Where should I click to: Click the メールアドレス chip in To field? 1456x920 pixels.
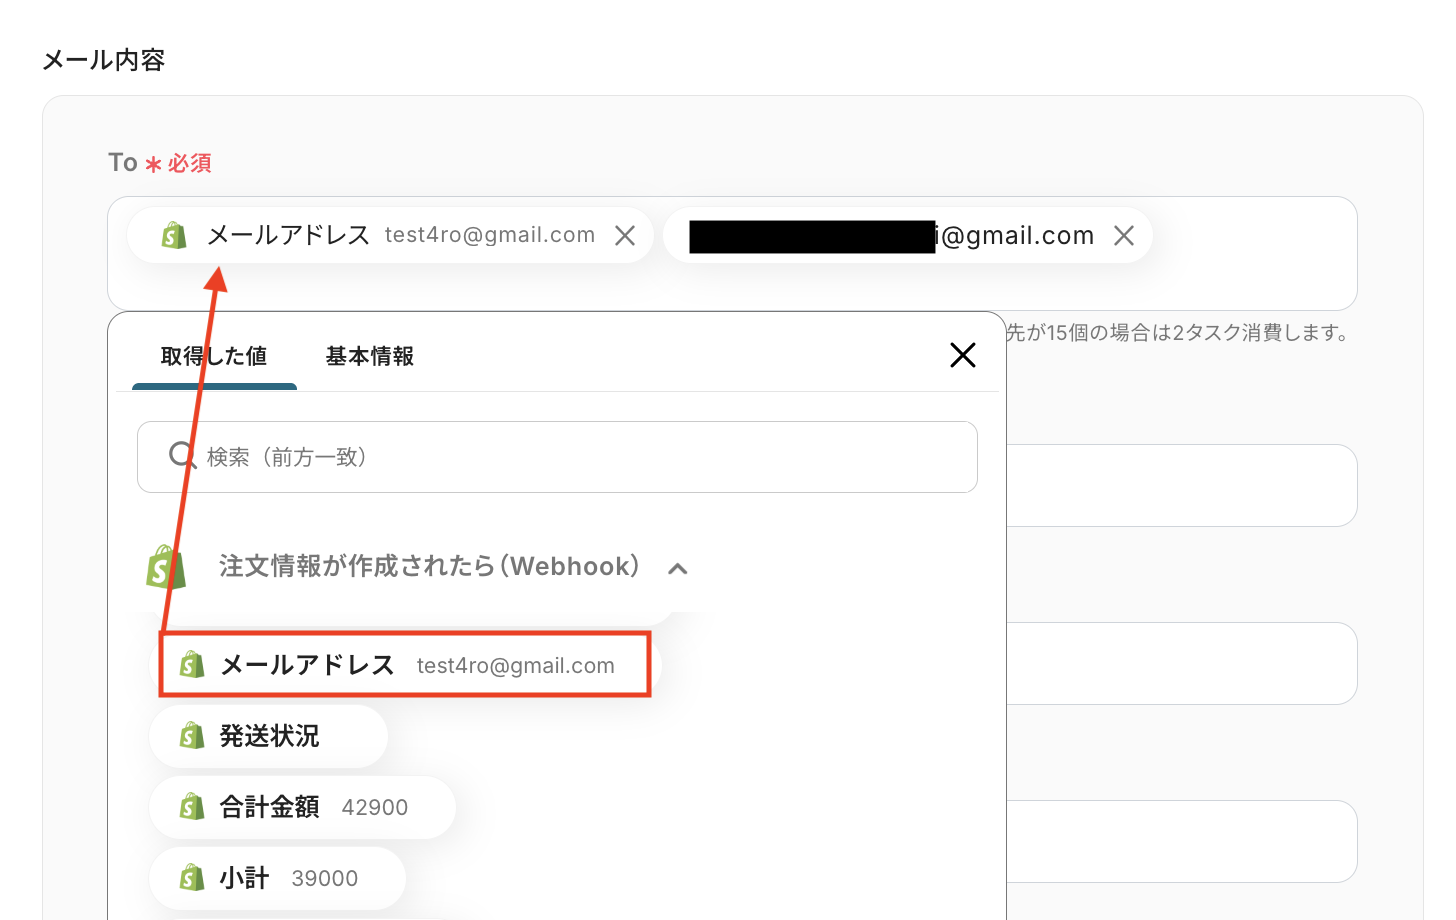pyautogui.click(x=390, y=235)
